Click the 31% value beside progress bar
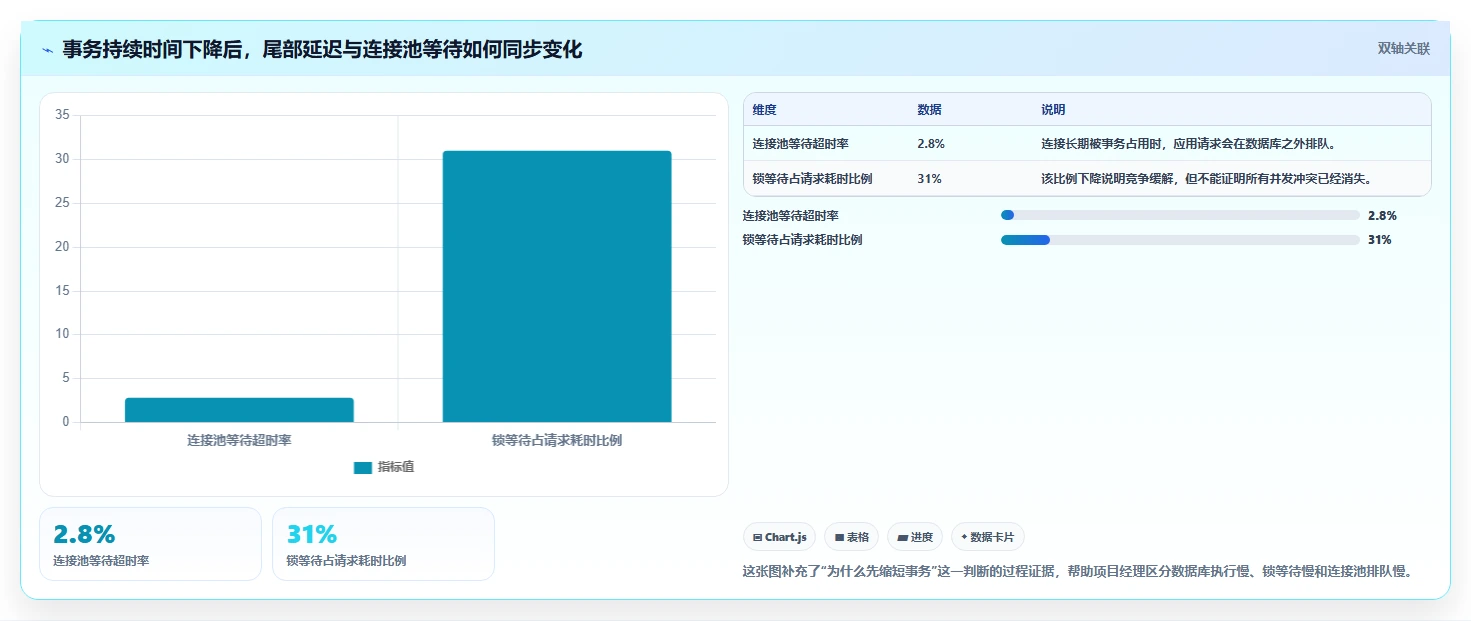 (1380, 240)
